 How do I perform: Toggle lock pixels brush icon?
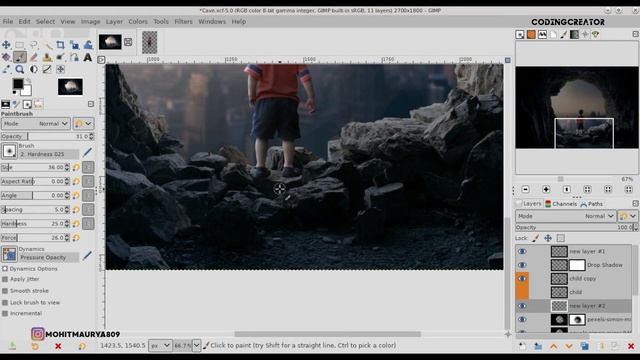(536, 238)
